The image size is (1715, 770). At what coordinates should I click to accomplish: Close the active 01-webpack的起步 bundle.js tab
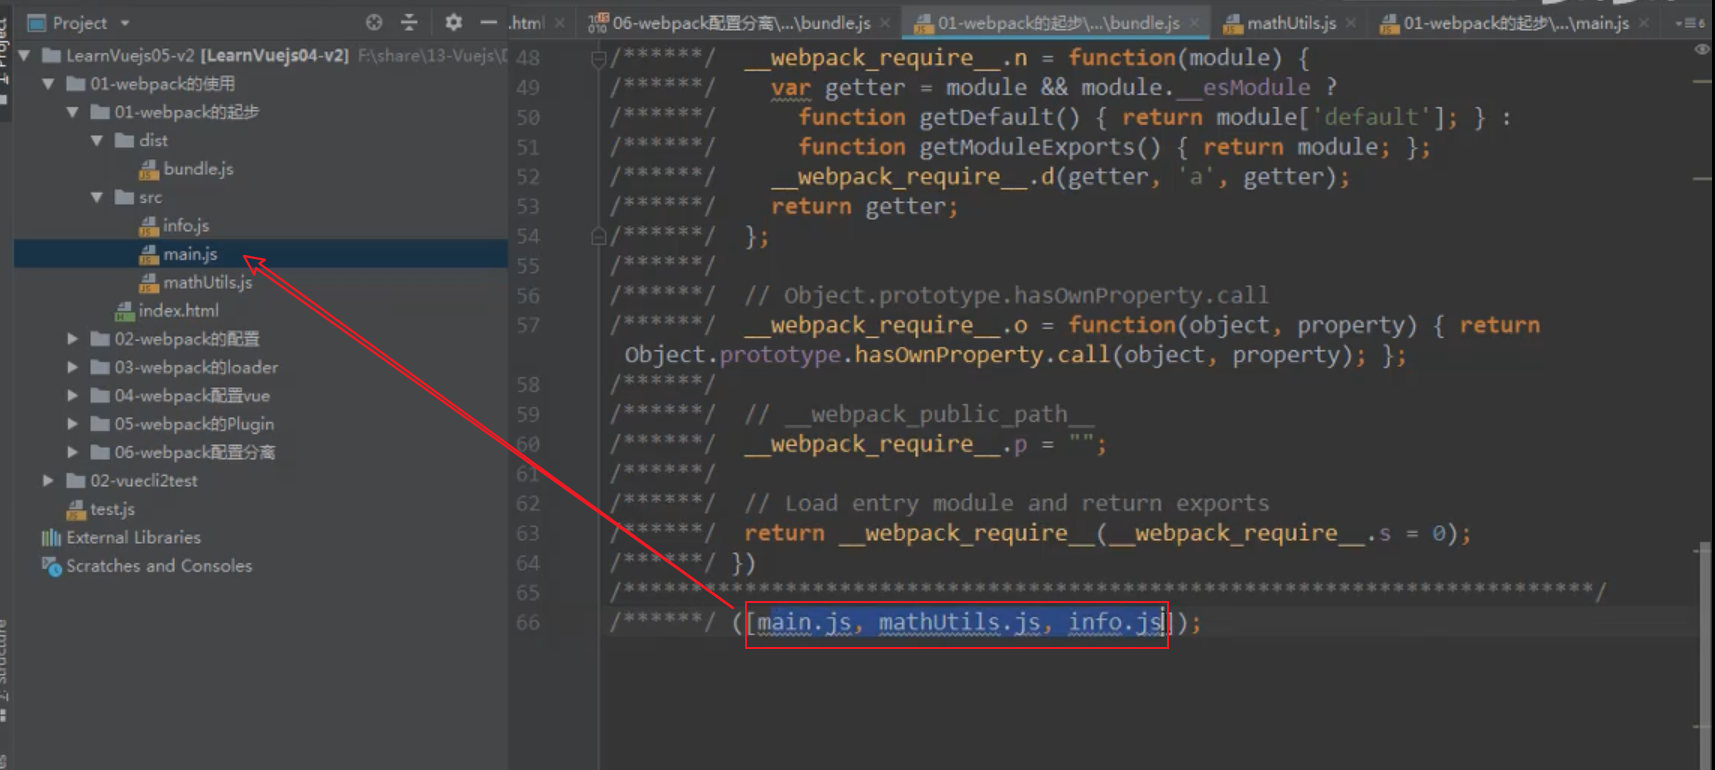click(x=1194, y=23)
